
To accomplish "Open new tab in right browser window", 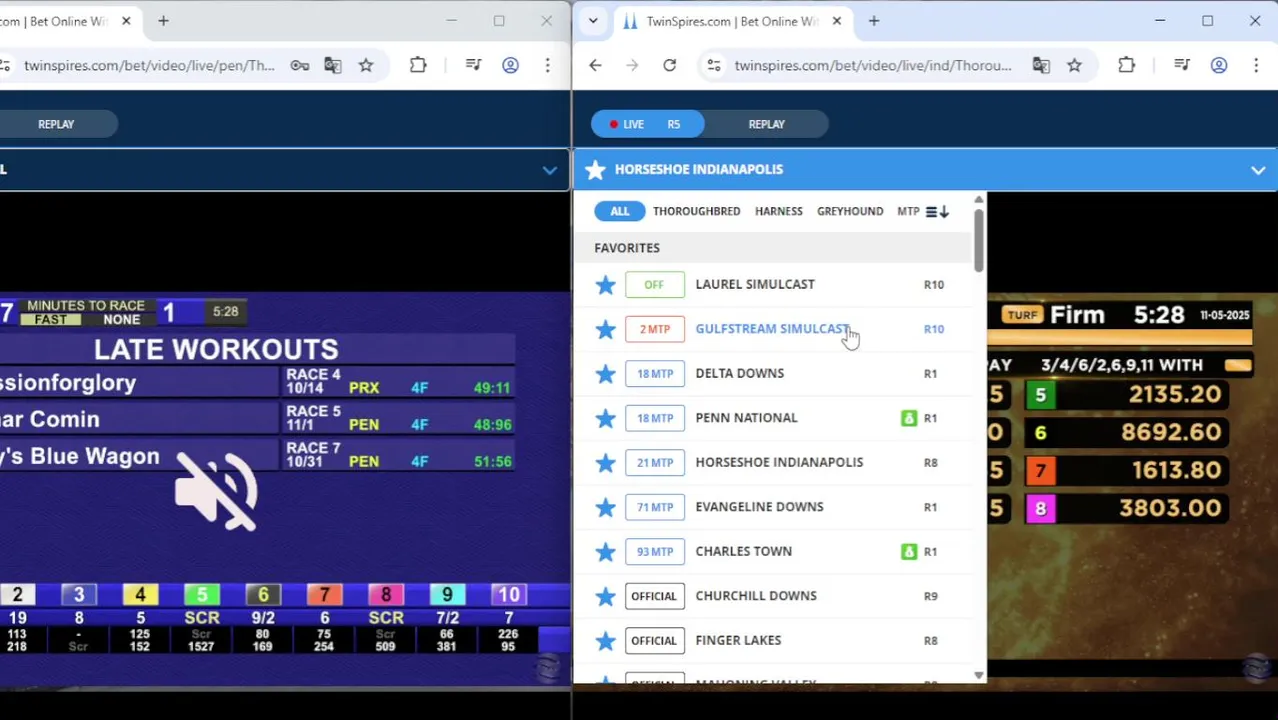I will pos(874,21).
